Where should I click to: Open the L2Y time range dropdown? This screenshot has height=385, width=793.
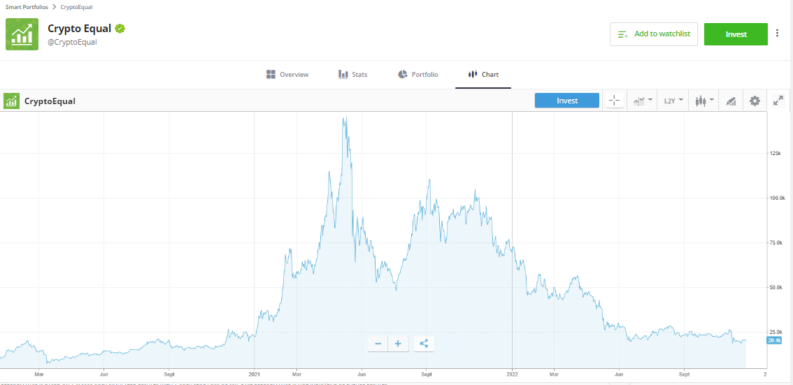674,101
